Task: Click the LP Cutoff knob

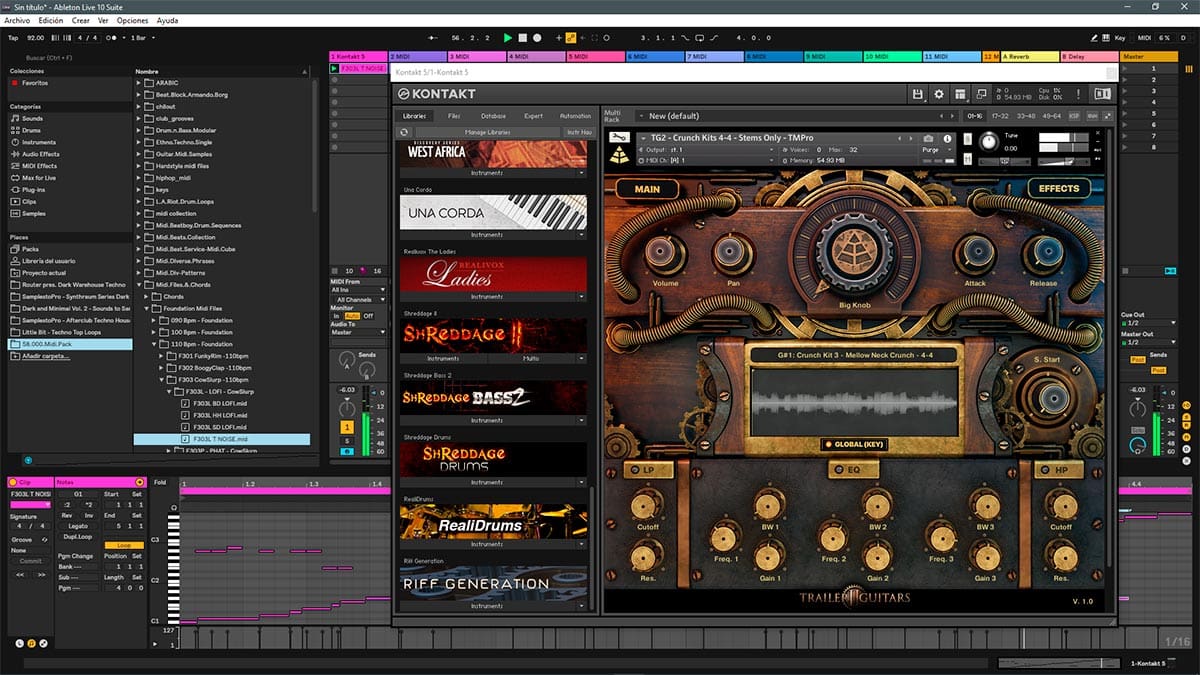Action: click(x=646, y=506)
